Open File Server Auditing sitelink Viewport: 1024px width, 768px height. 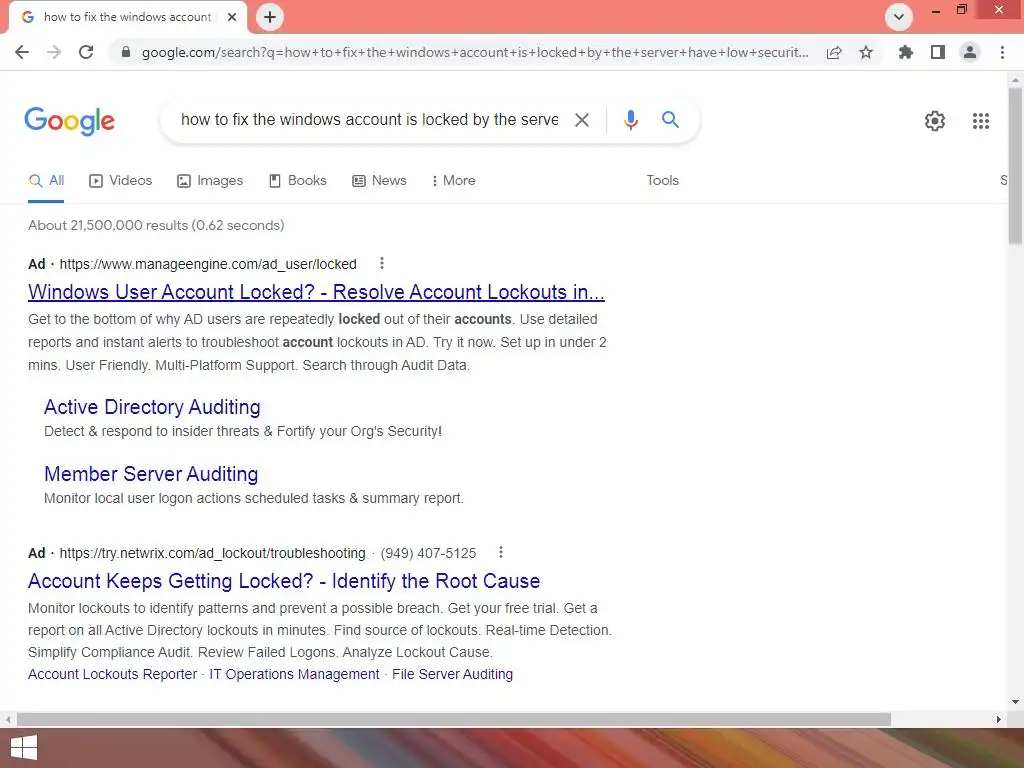452,675
